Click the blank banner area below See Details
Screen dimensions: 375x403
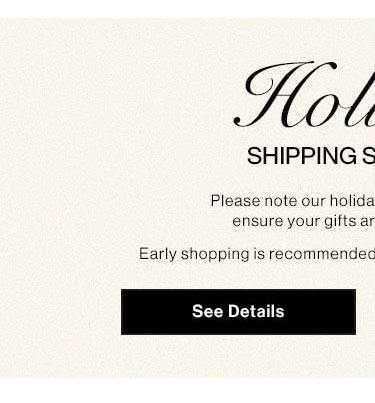click(238, 357)
